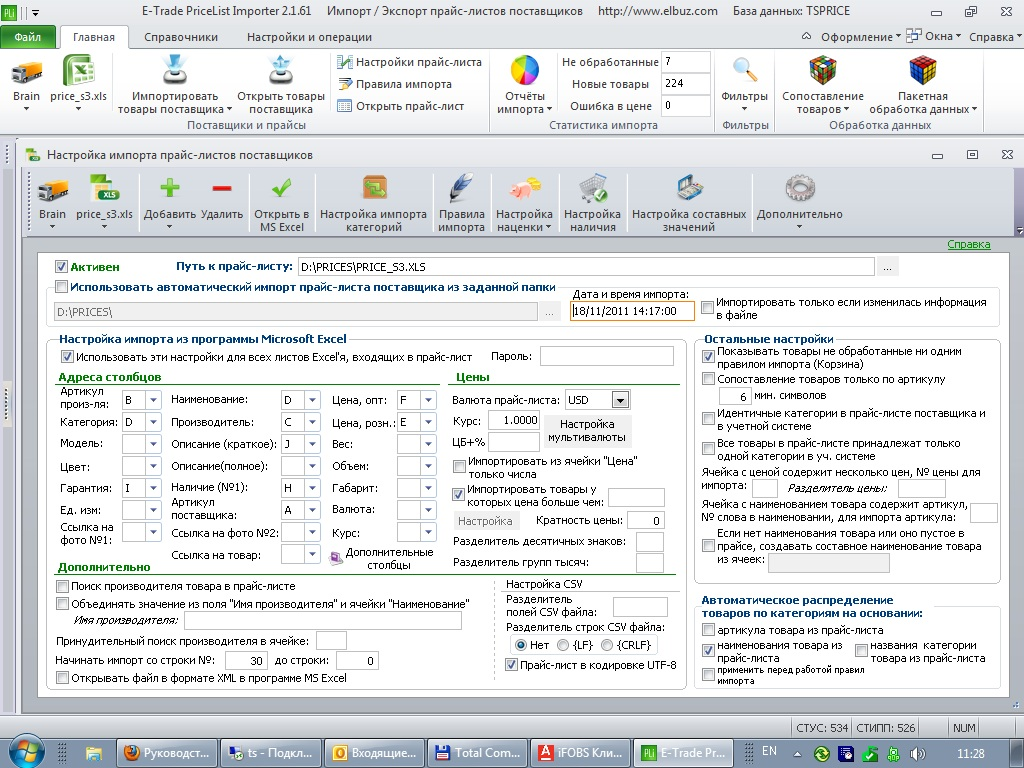The width and height of the screenshot is (1024, 768).
Task: Click the Путь к прайс-листу path field
Action: [586, 267]
